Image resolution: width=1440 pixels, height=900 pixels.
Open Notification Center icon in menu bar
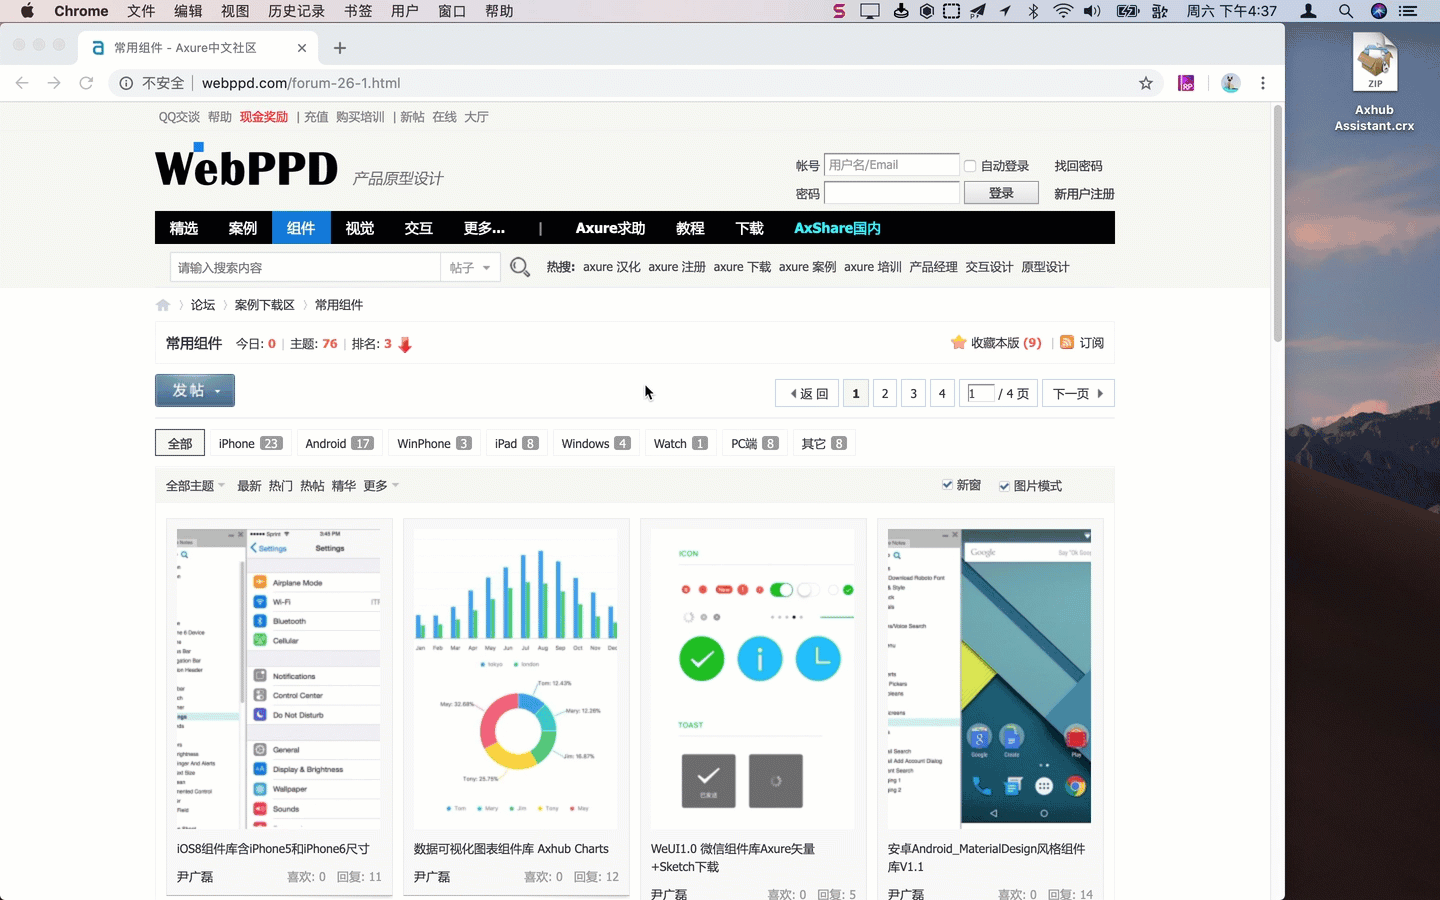1408,11
